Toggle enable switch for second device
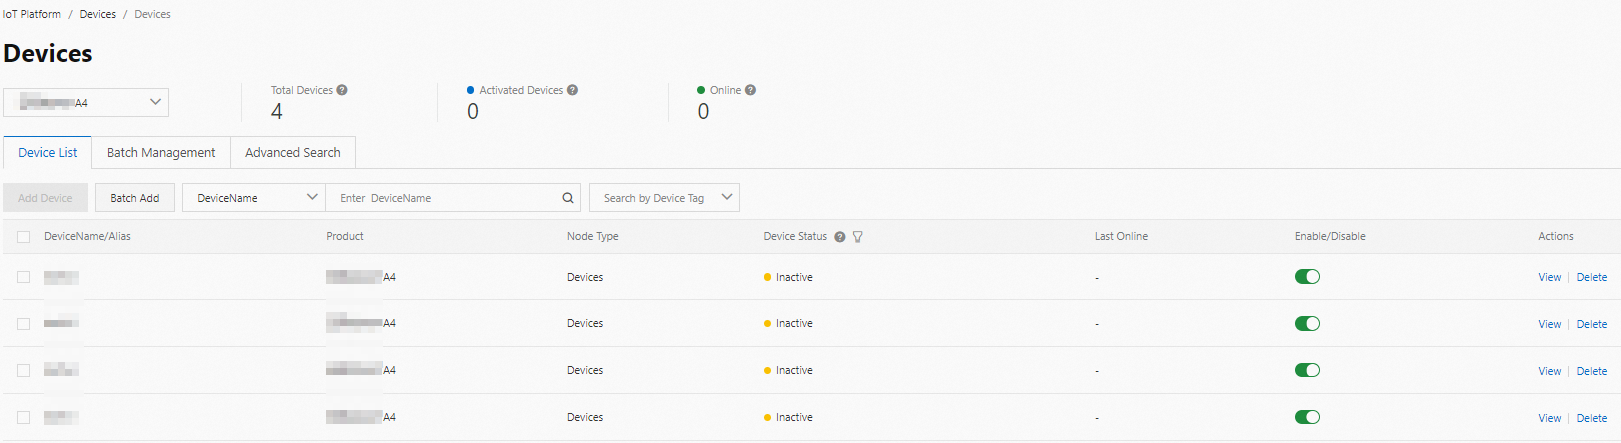This screenshot has width=1621, height=443. tap(1307, 323)
